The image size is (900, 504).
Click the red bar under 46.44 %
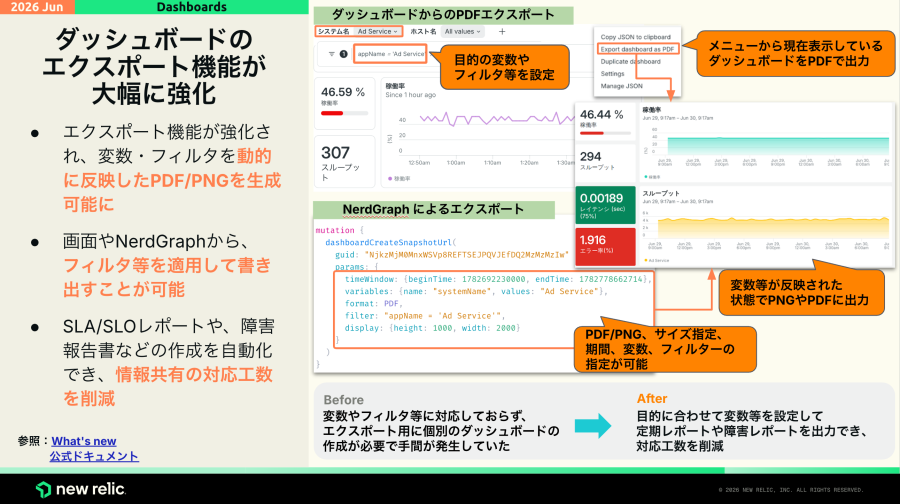(591, 133)
